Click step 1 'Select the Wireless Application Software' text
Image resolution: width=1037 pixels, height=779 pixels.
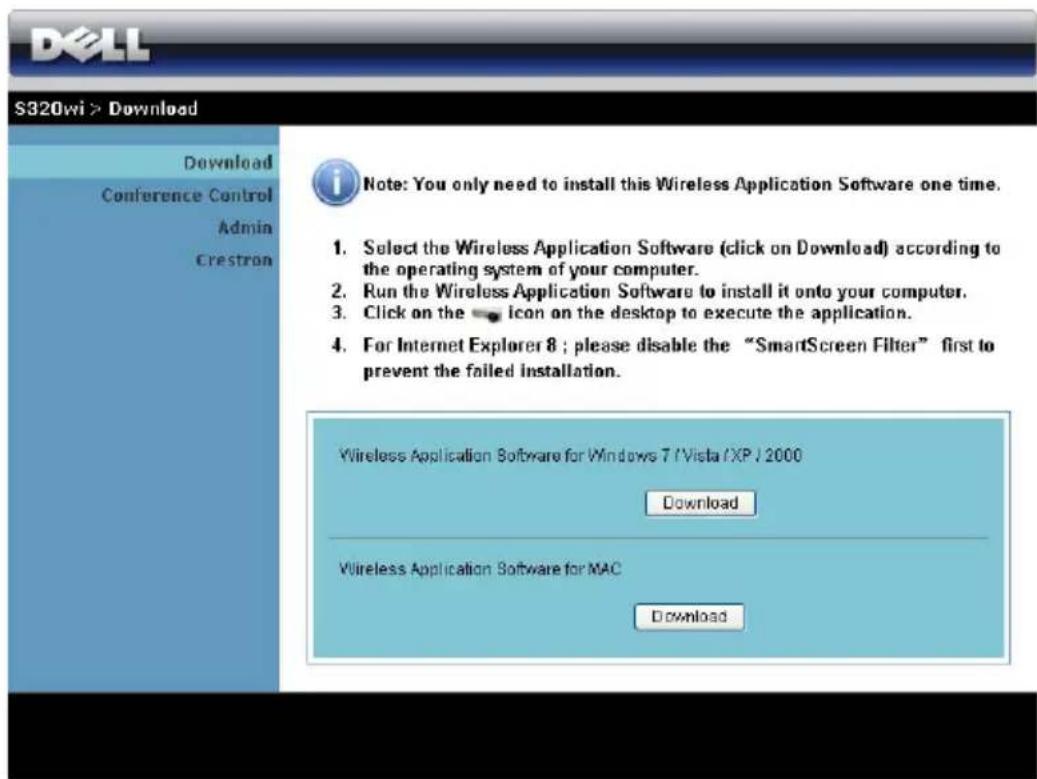(681, 259)
